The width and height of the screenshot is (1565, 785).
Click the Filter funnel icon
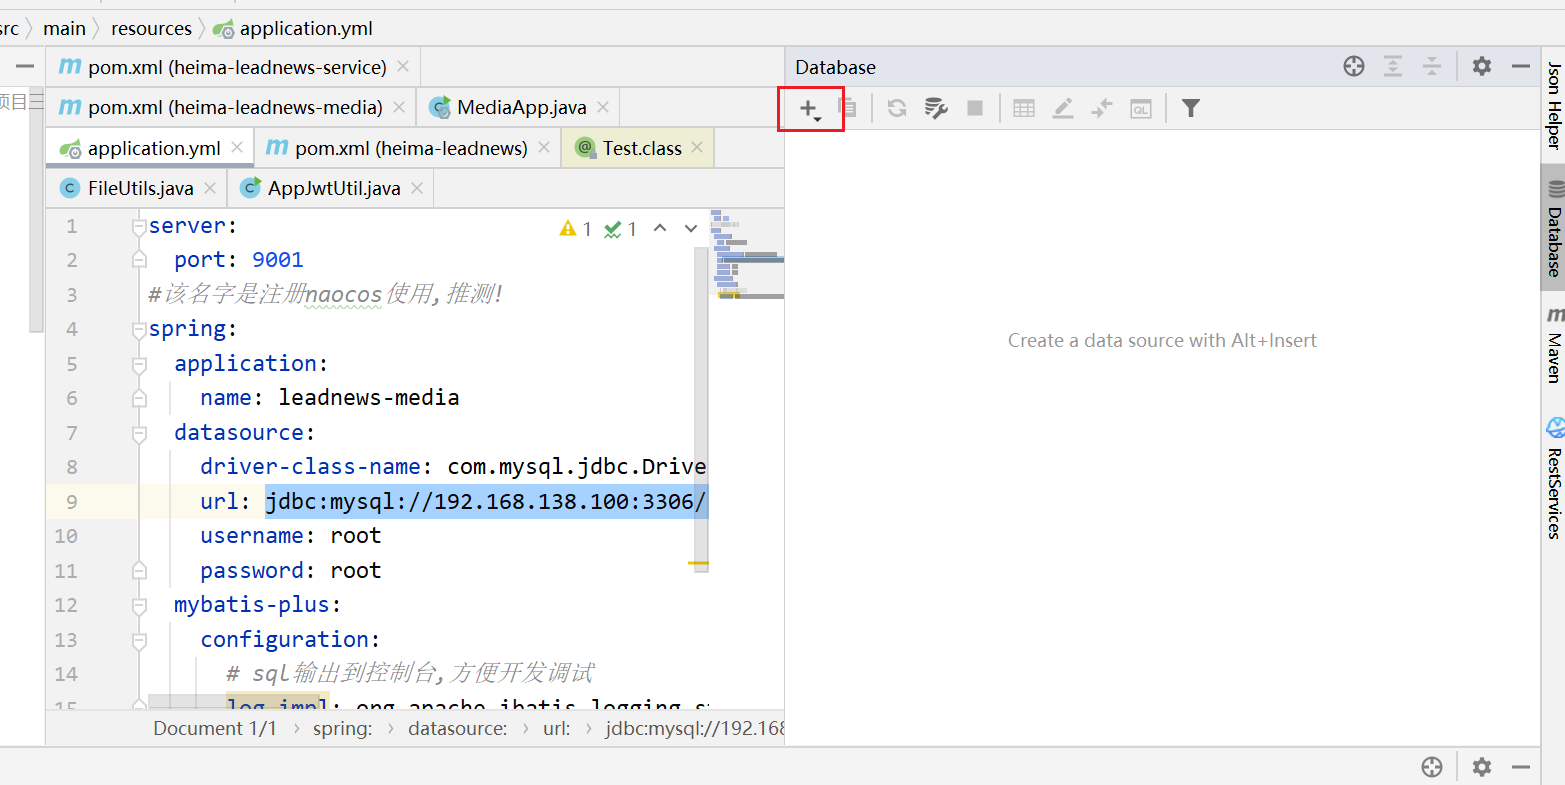coord(1190,108)
